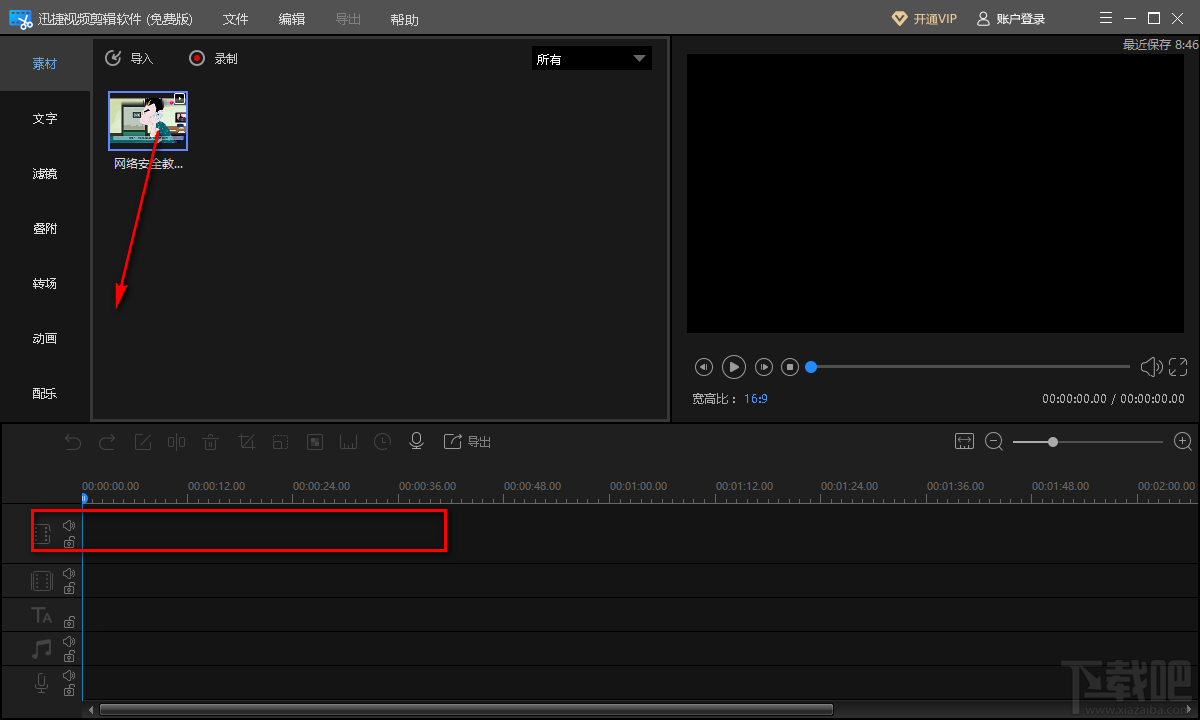Click the preview volume speaker icon
1200x720 pixels.
pyautogui.click(x=1151, y=367)
